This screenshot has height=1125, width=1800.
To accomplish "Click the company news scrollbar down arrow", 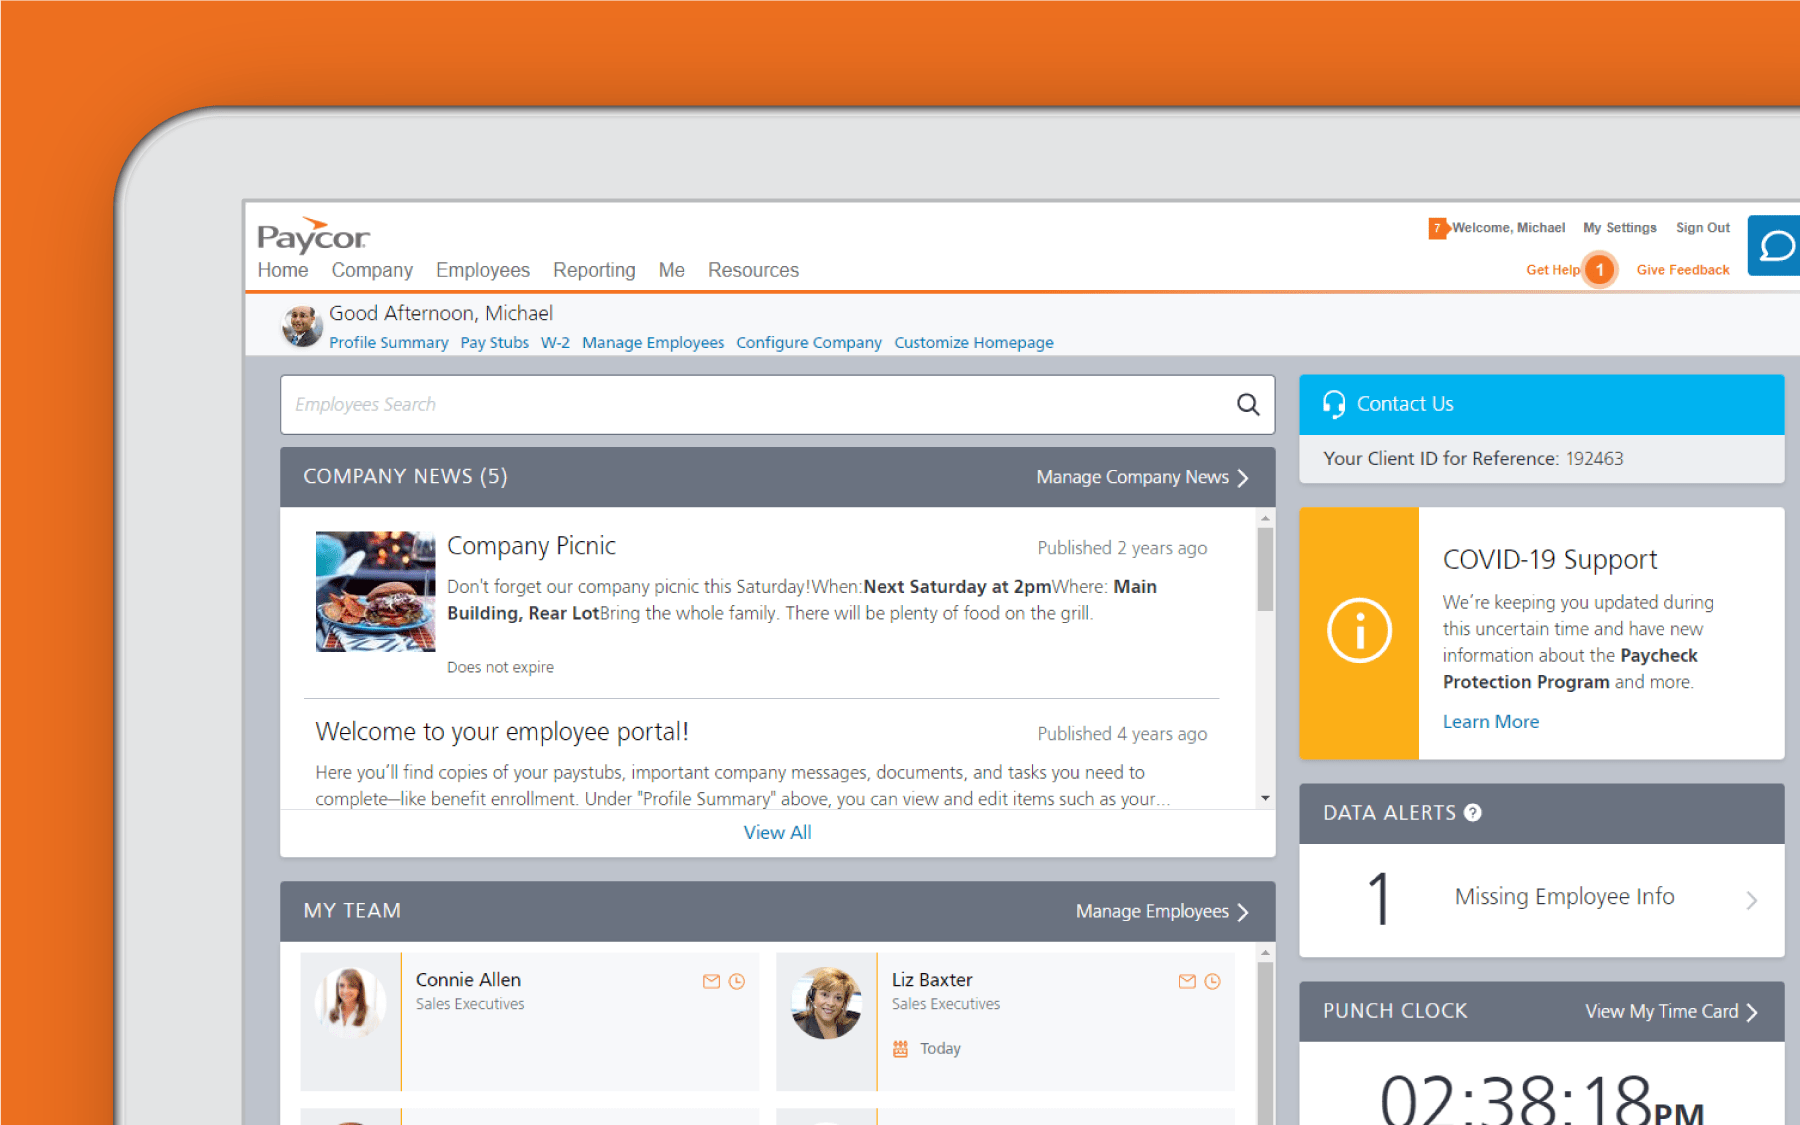I will click(x=1265, y=798).
